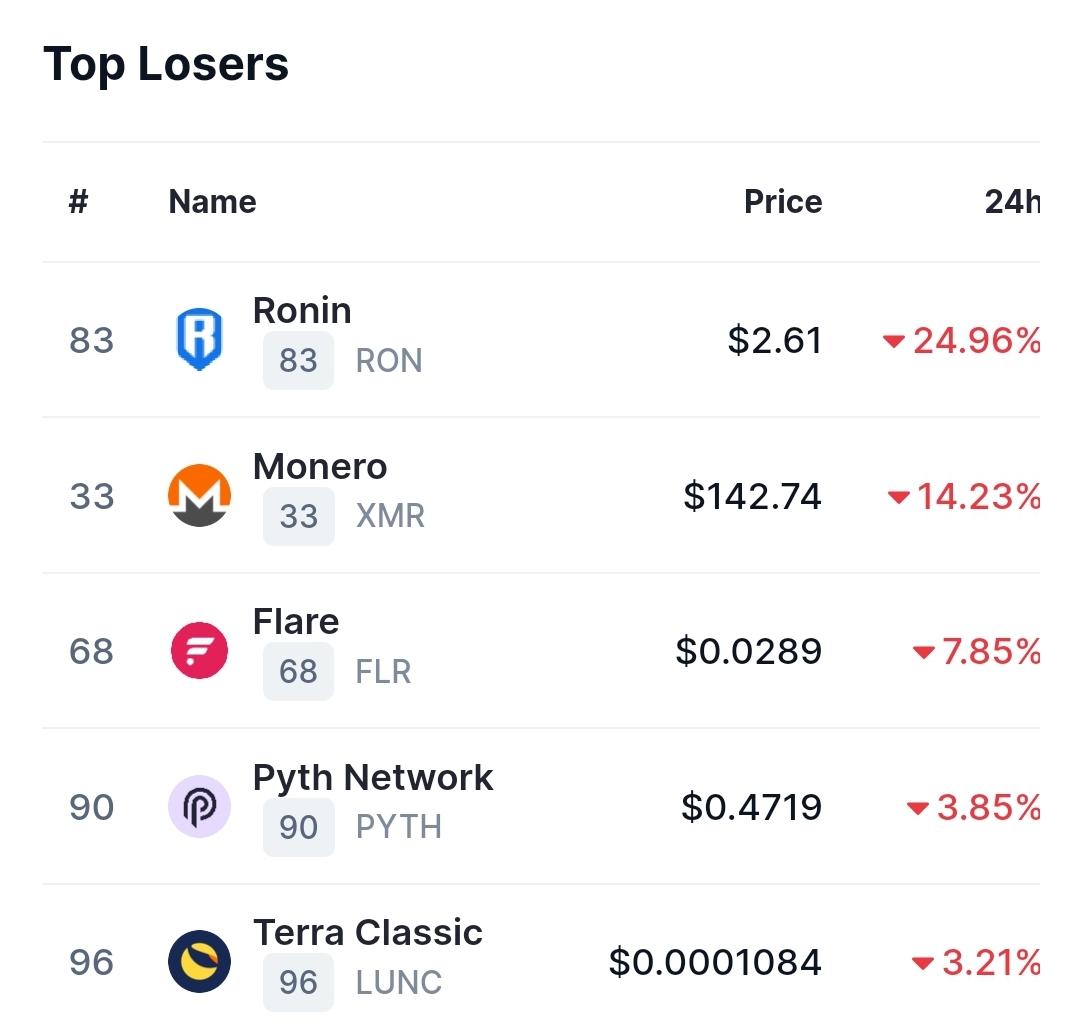Click the Monero price $142.74
The image size is (1080, 1033).
click(x=752, y=496)
